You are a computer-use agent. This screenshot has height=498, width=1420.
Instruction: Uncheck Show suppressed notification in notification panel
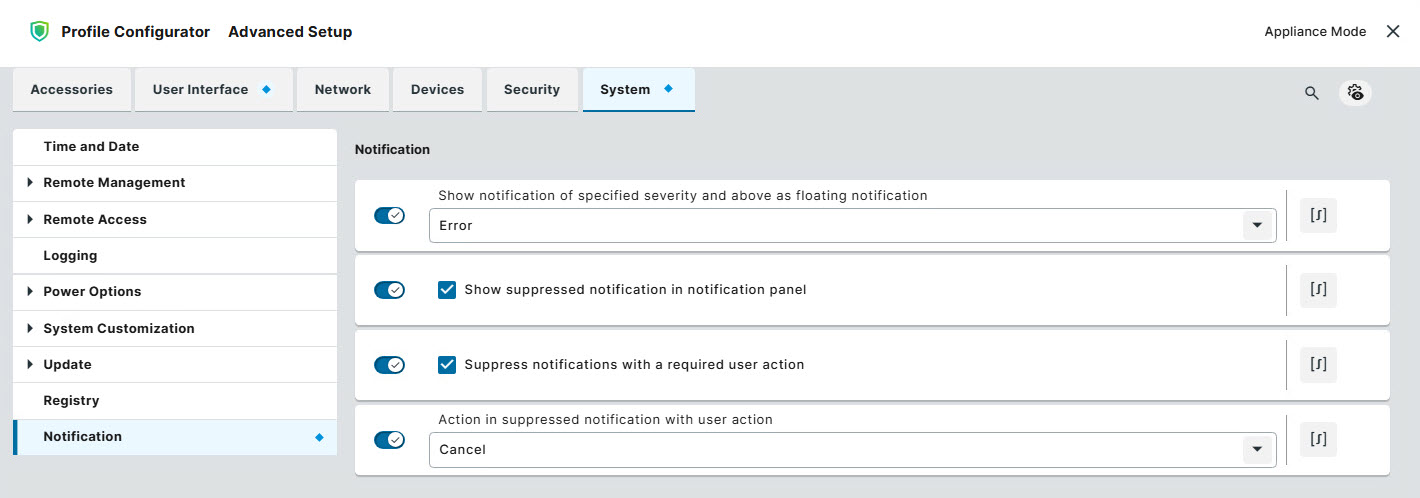coord(447,290)
